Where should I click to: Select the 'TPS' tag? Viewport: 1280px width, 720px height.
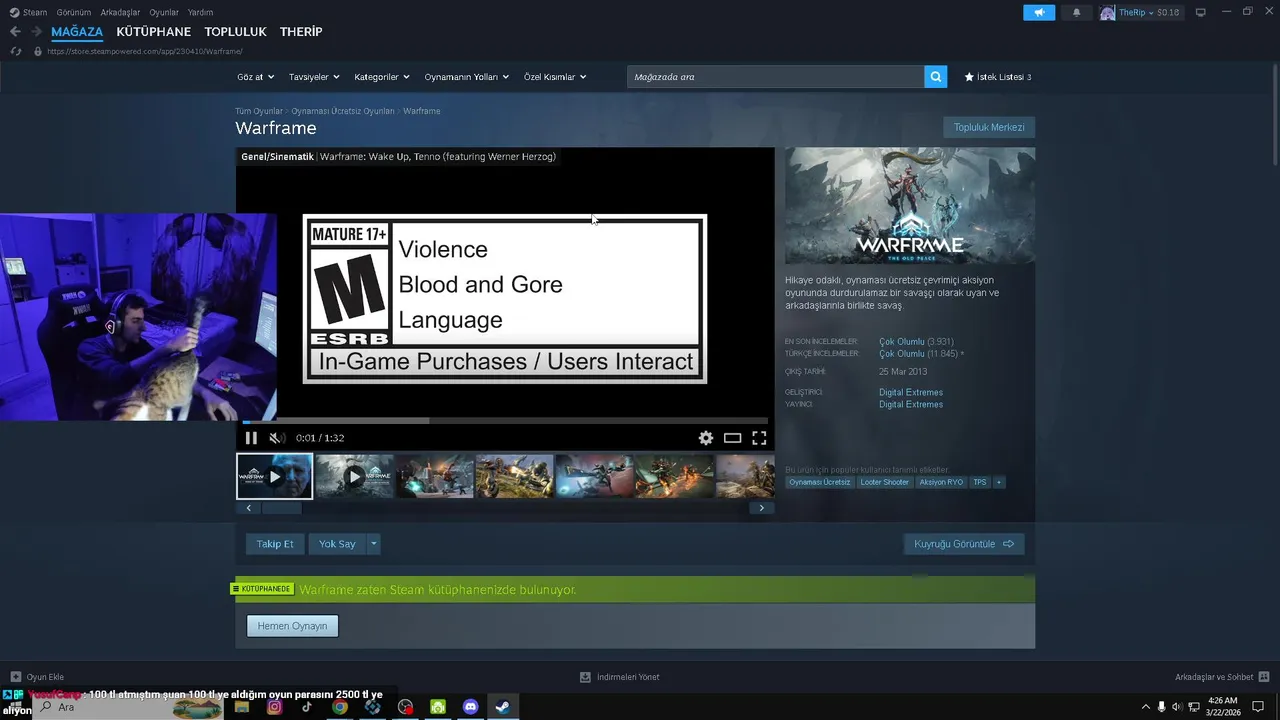pyautogui.click(x=980, y=482)
